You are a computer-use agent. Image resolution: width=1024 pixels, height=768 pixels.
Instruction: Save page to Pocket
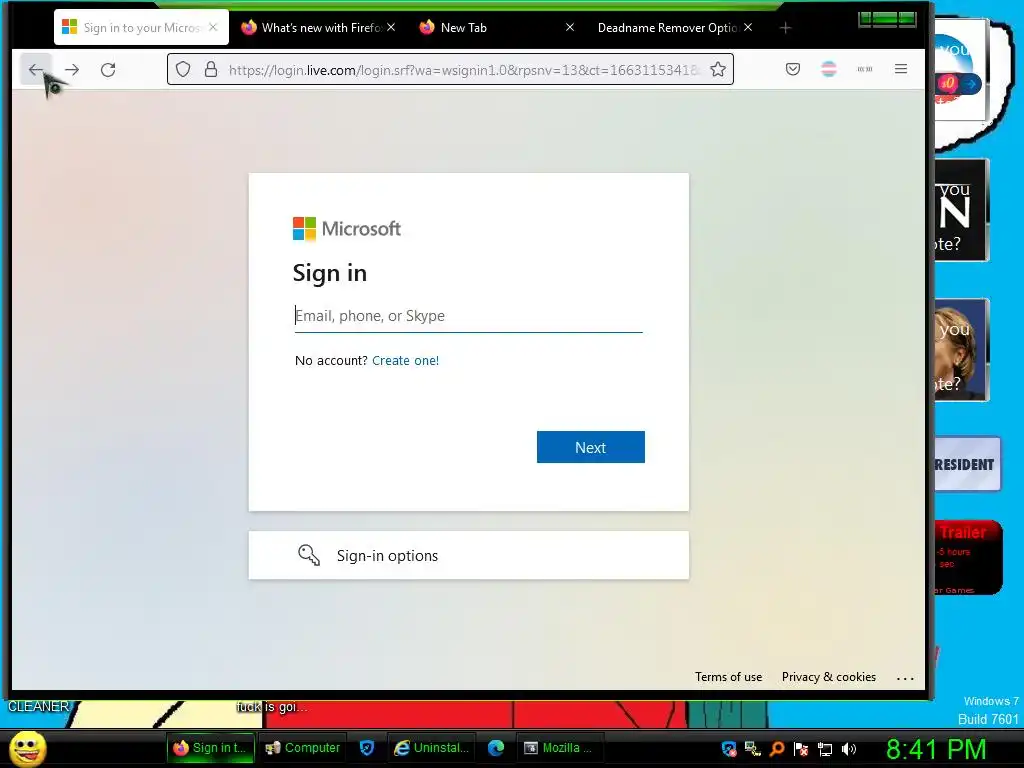click(793, 69)
